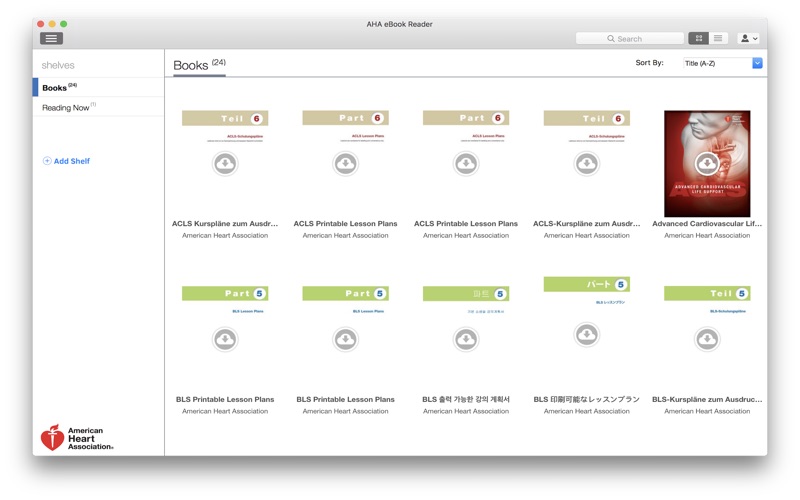Click the blue Sort By dropdown arrow
The height and width of the screenshot is (500, 800).
[757, 63]
